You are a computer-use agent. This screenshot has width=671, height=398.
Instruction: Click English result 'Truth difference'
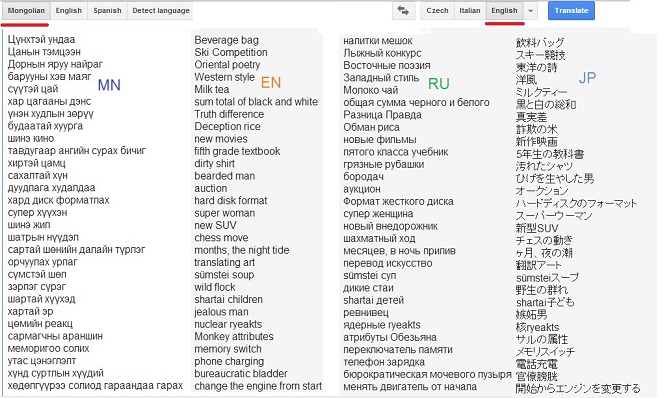(229, 114)
